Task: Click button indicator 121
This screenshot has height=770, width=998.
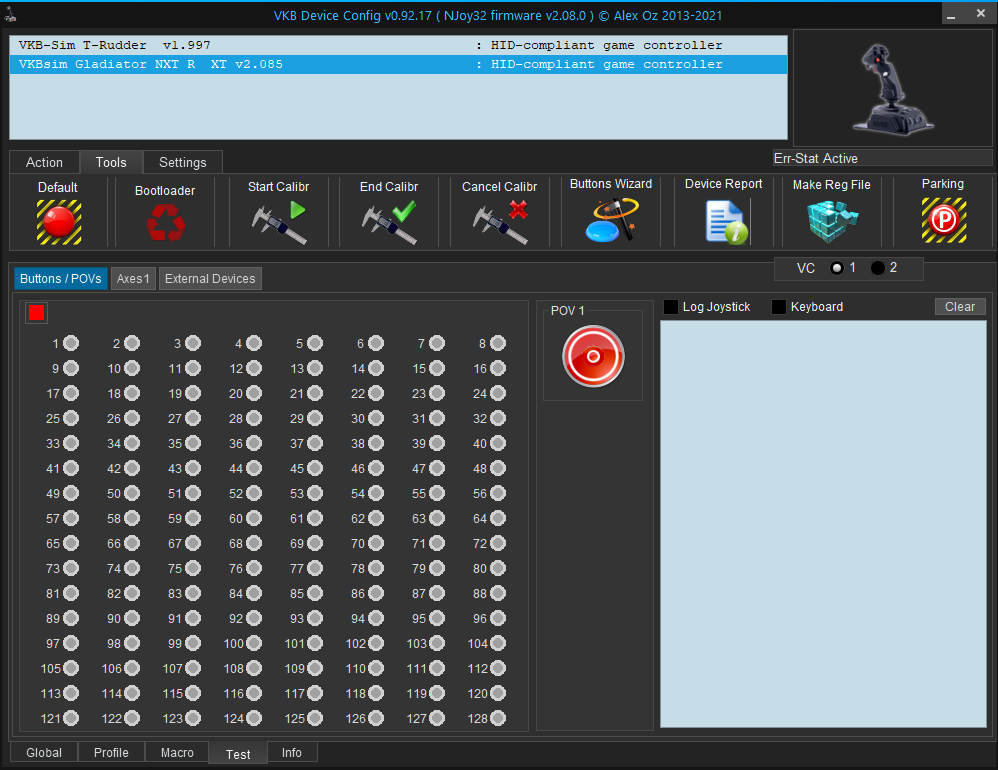Action: coord(71,718)
